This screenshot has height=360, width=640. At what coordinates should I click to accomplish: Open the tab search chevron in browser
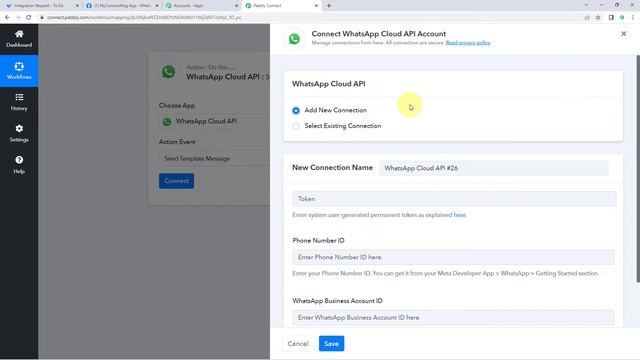(x=586, y=5)
